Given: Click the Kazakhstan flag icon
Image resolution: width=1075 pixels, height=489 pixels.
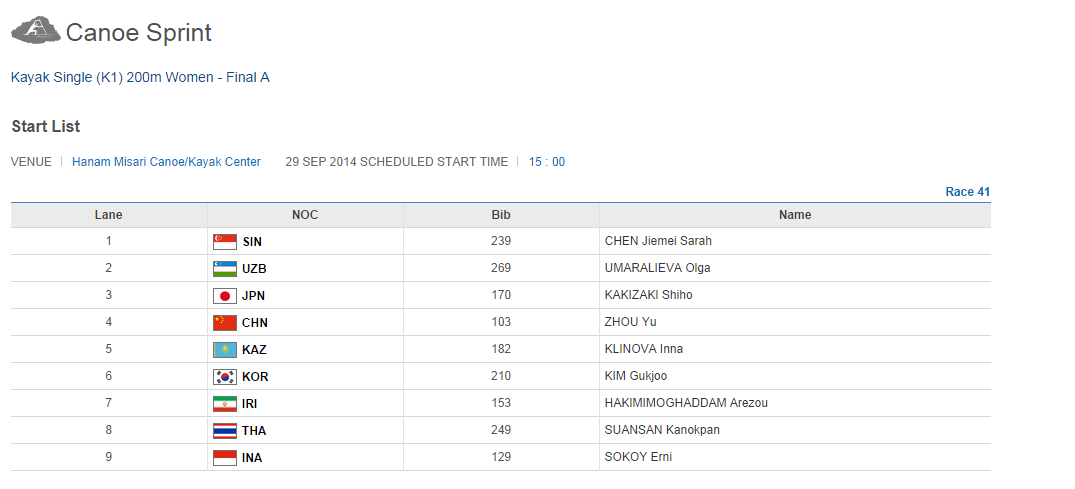Looking at the screenshot, I should pyautogui.click(x=224, y=350).
